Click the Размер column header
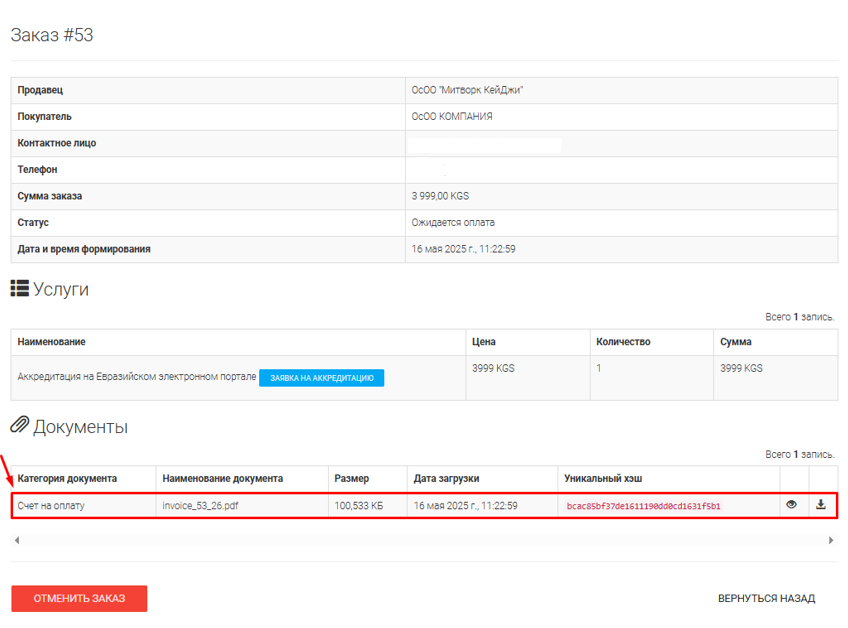The height and width of the screenshot is (628, 848). (352, 478)
